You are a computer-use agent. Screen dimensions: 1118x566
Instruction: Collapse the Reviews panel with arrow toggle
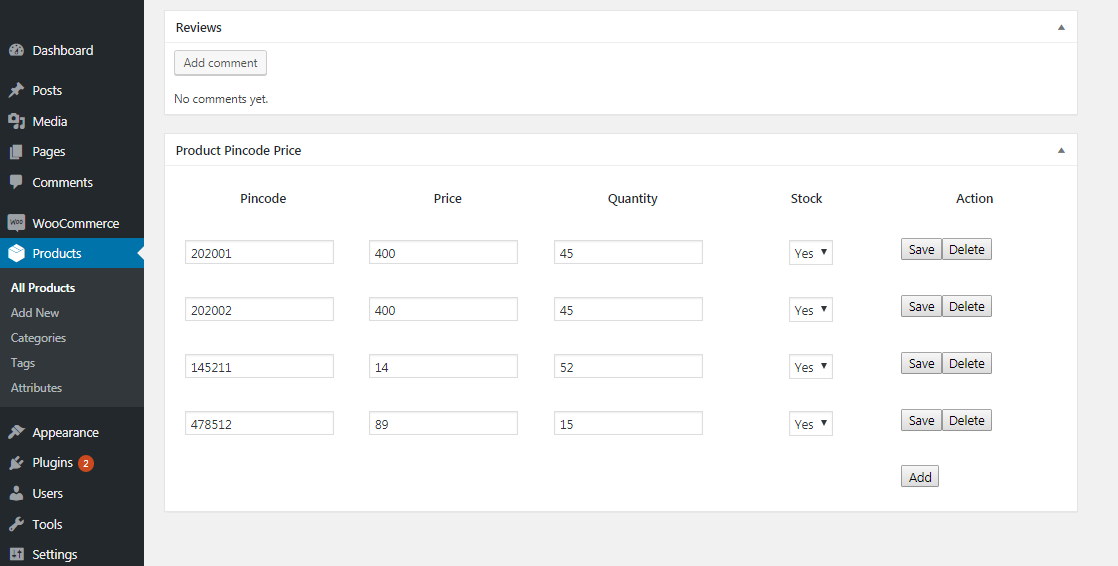click(x=1061, y=27)
